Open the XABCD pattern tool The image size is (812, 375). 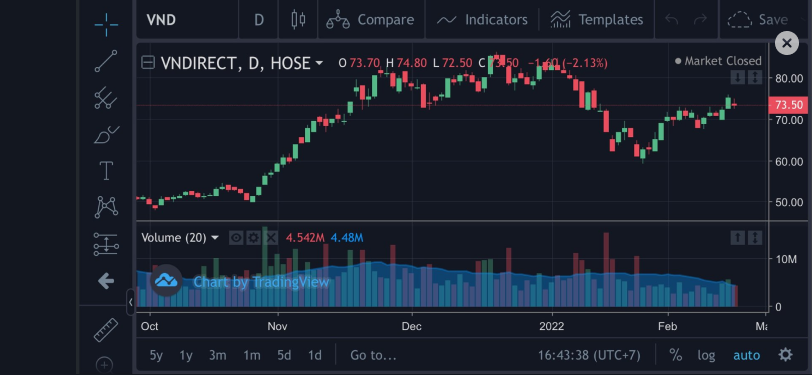[x=106, y=207]
